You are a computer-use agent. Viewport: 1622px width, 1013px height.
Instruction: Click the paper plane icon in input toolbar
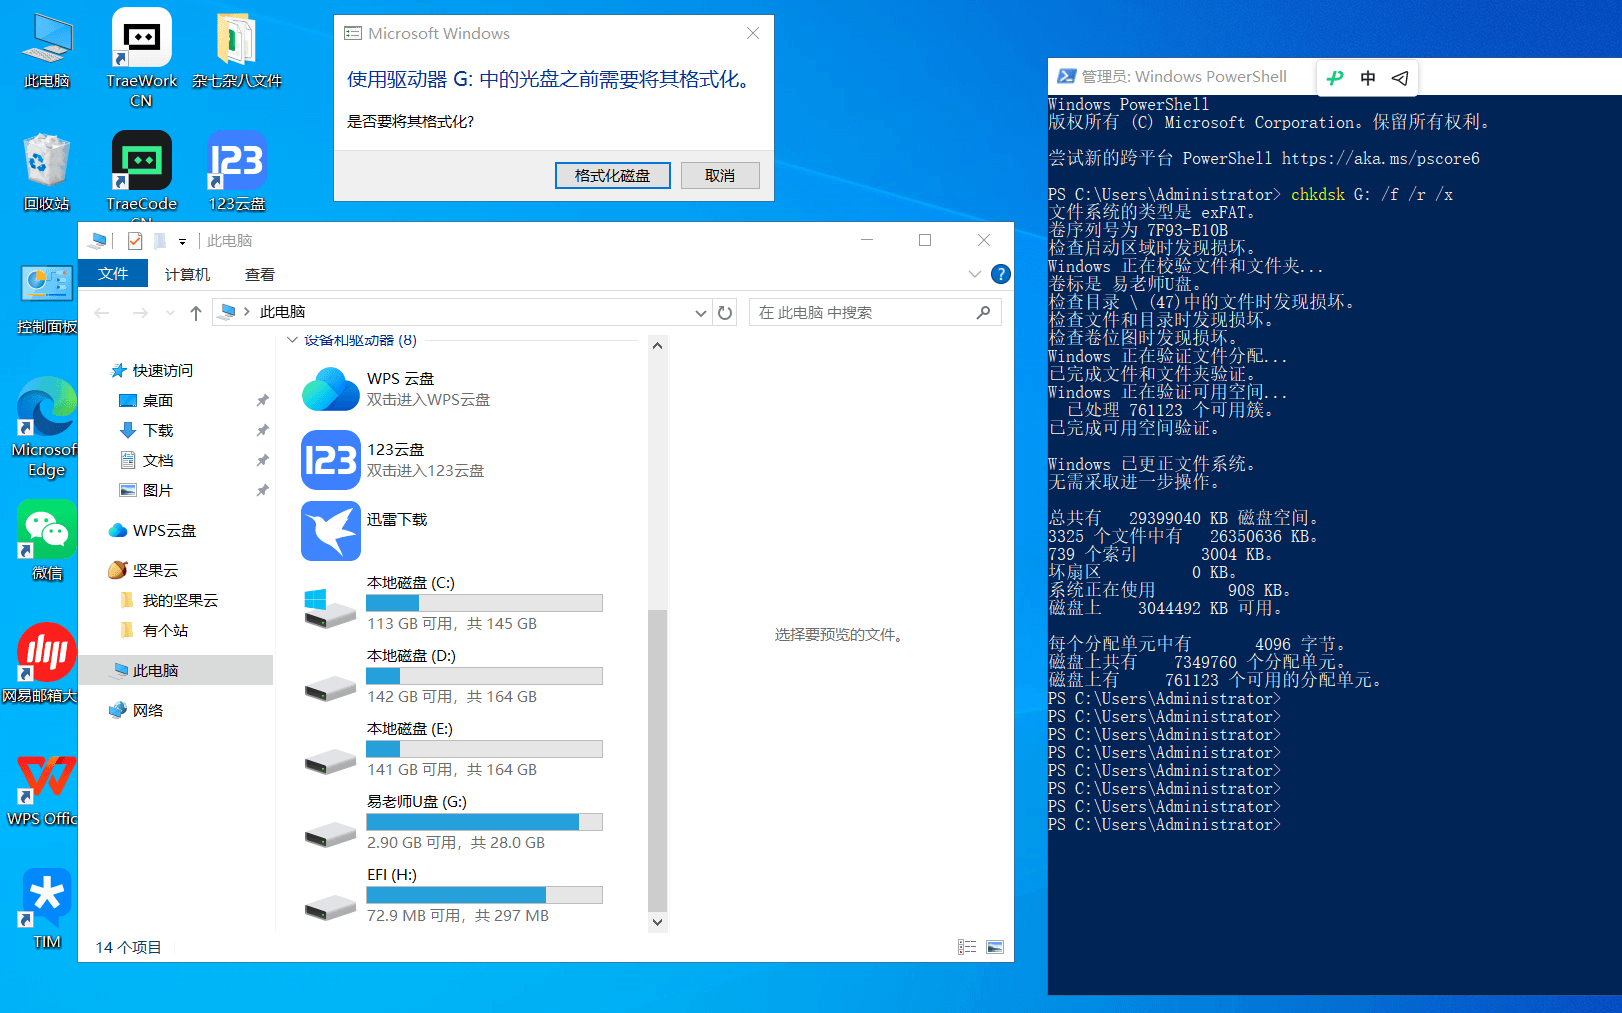pos(1400,78)
